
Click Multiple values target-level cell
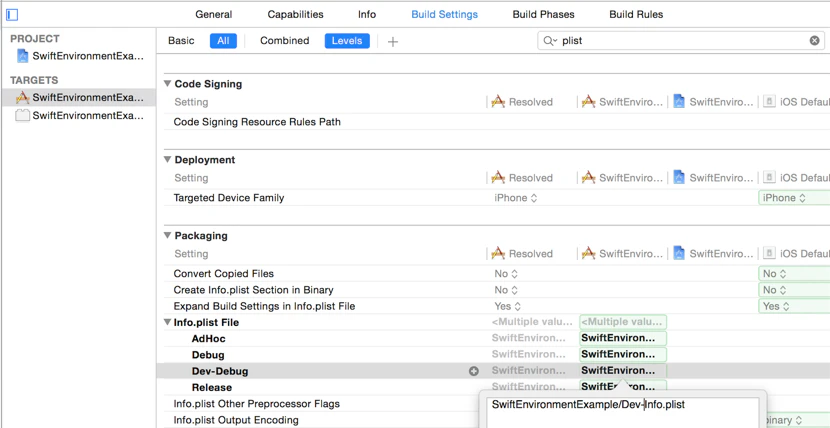point(623,322)
